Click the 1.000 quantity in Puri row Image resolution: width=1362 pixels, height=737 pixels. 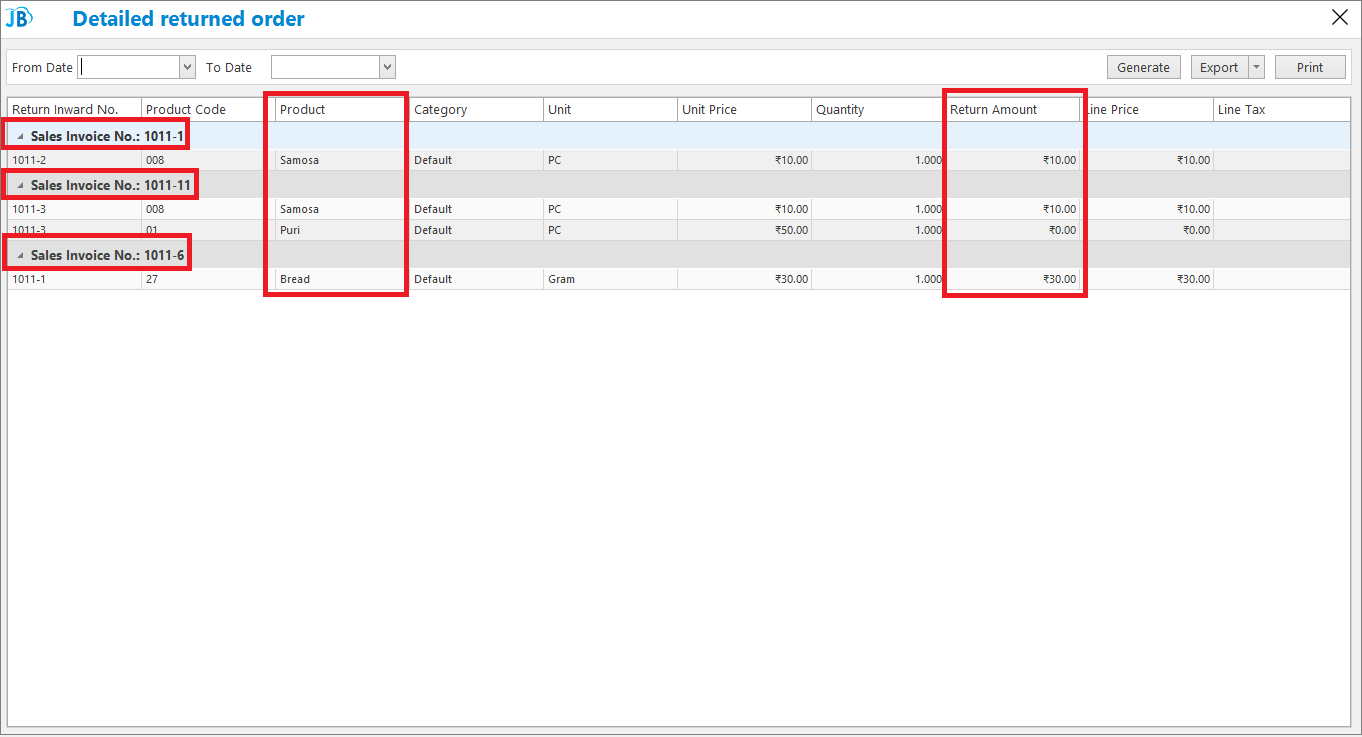click(x=878, y=230)
